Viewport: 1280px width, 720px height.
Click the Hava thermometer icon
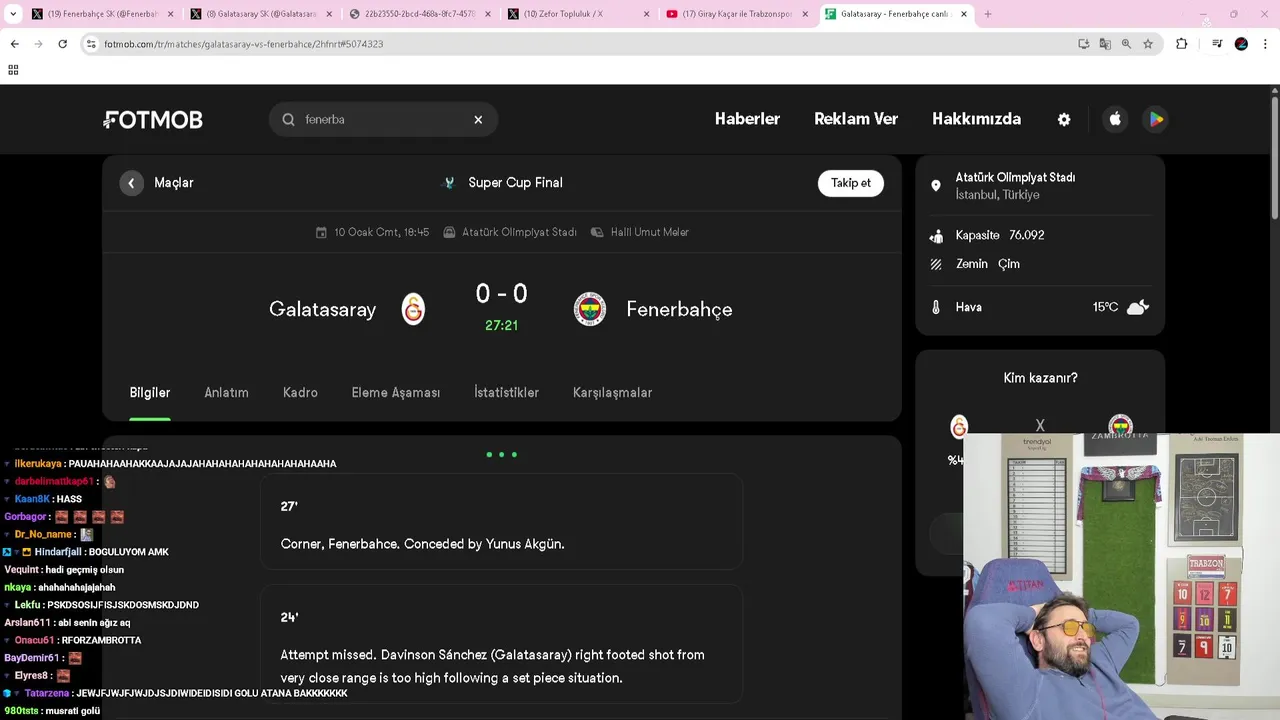click(x=936, y=308)
